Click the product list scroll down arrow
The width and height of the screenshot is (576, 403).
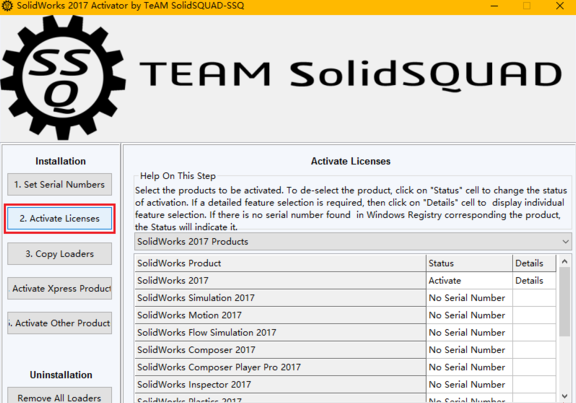click(x=565, y=396)
